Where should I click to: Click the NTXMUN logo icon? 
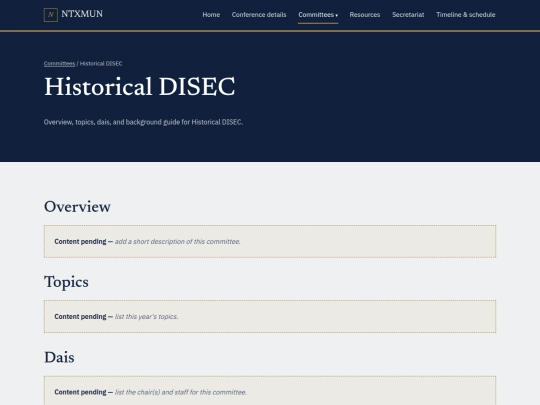[51, 15]
